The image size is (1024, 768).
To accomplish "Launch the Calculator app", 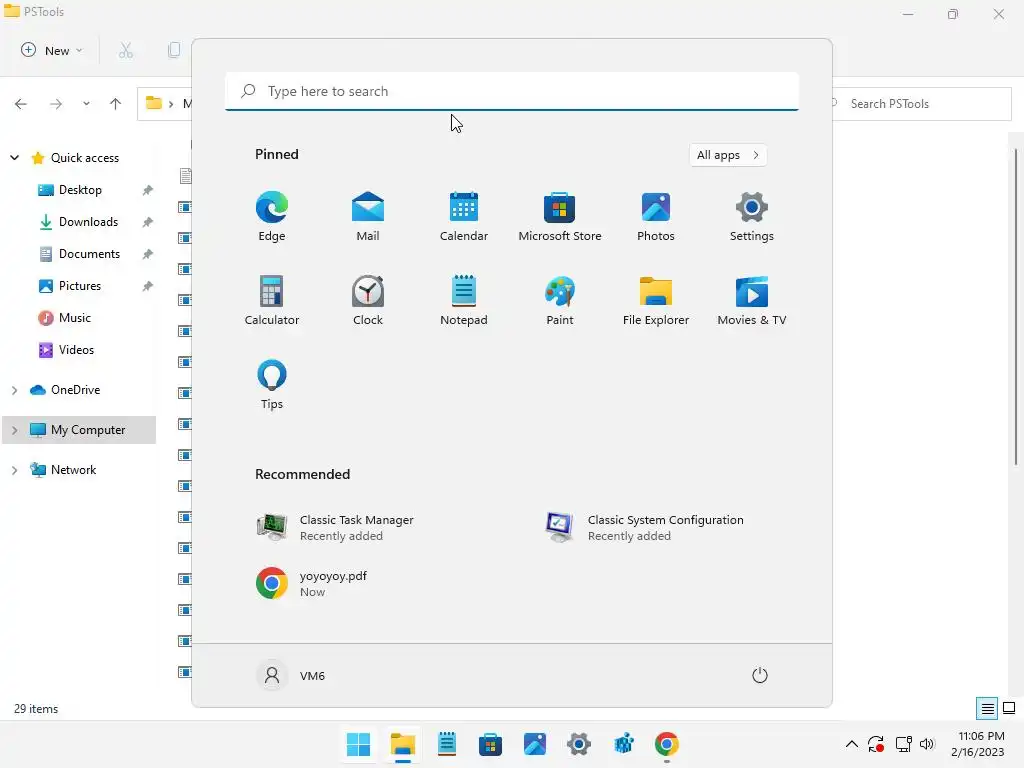I will (272, 300).
